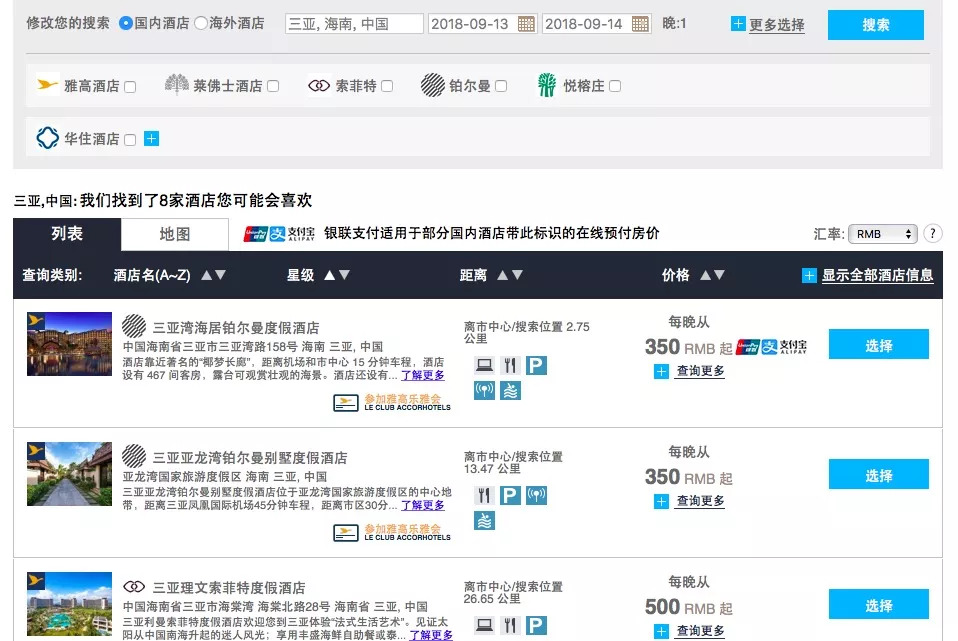Open thumbnail of 三亚湾海居铂尔曼度假酒店
This screenshot has width=958, height=641.
(x=70, y=344)
